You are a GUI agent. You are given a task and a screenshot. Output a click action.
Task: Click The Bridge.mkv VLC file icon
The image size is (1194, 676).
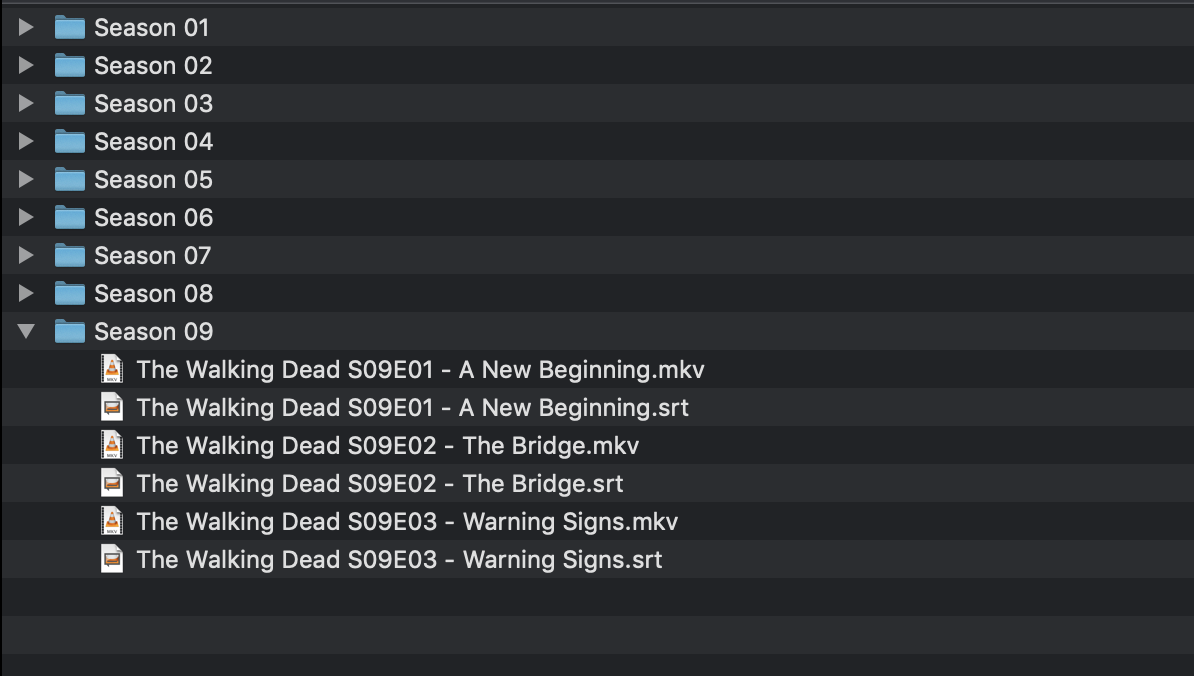(112, 446)
